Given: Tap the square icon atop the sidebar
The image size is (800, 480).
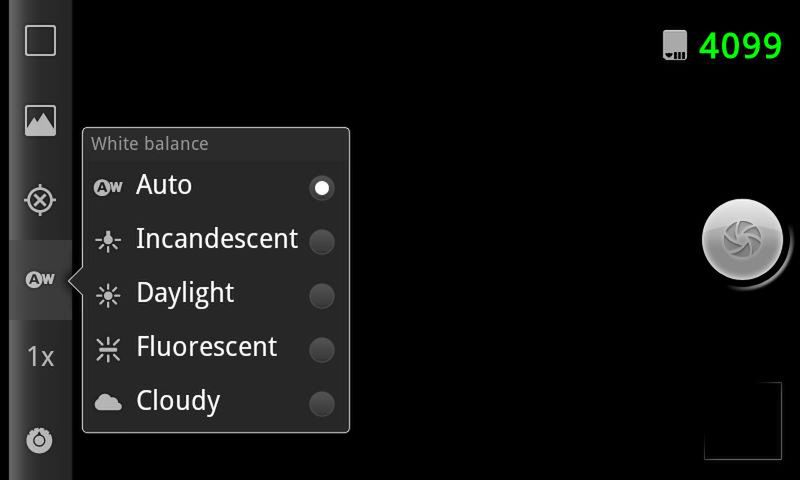Looking at the screenshot, I should [x=40, y=41].
